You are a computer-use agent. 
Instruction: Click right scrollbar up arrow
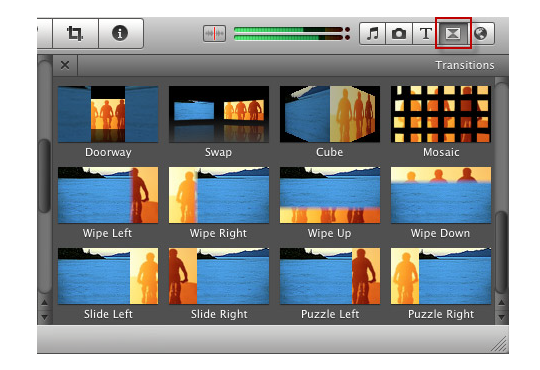501,302
